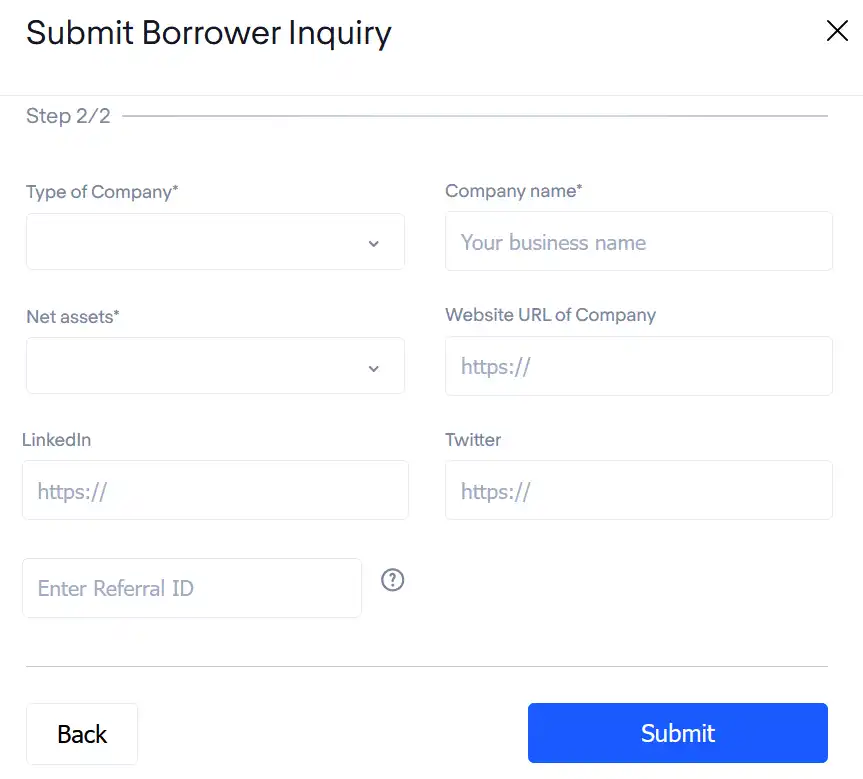Open the Net assets select box
The image size is (863, 779).
(x=215, y=366)
